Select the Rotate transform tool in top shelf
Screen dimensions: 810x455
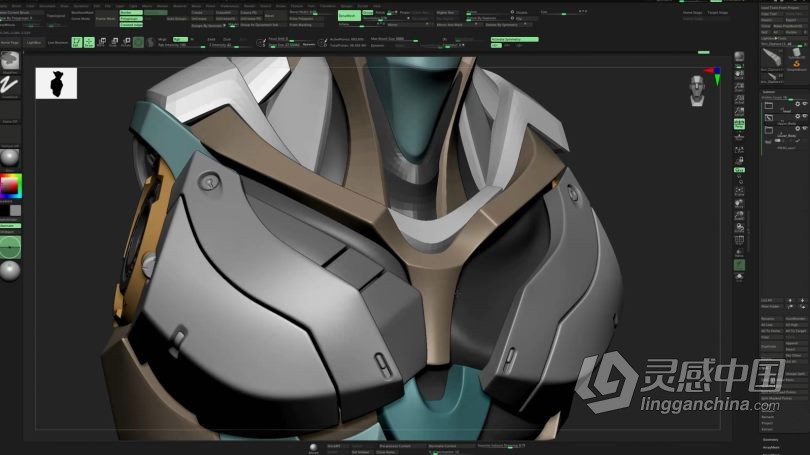(127, 42)
